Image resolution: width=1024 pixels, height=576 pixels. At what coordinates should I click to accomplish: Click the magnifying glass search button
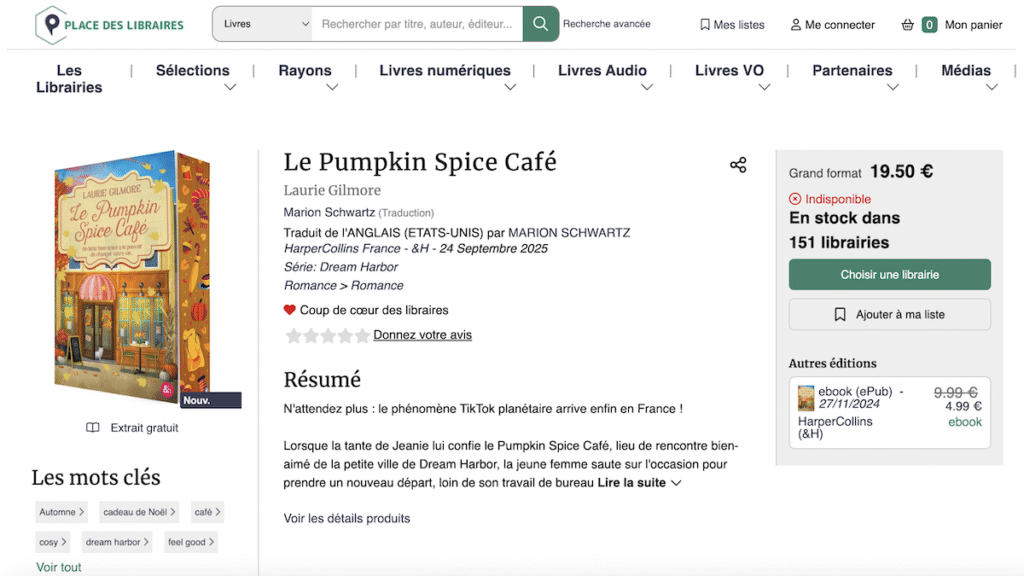[540, 24]
